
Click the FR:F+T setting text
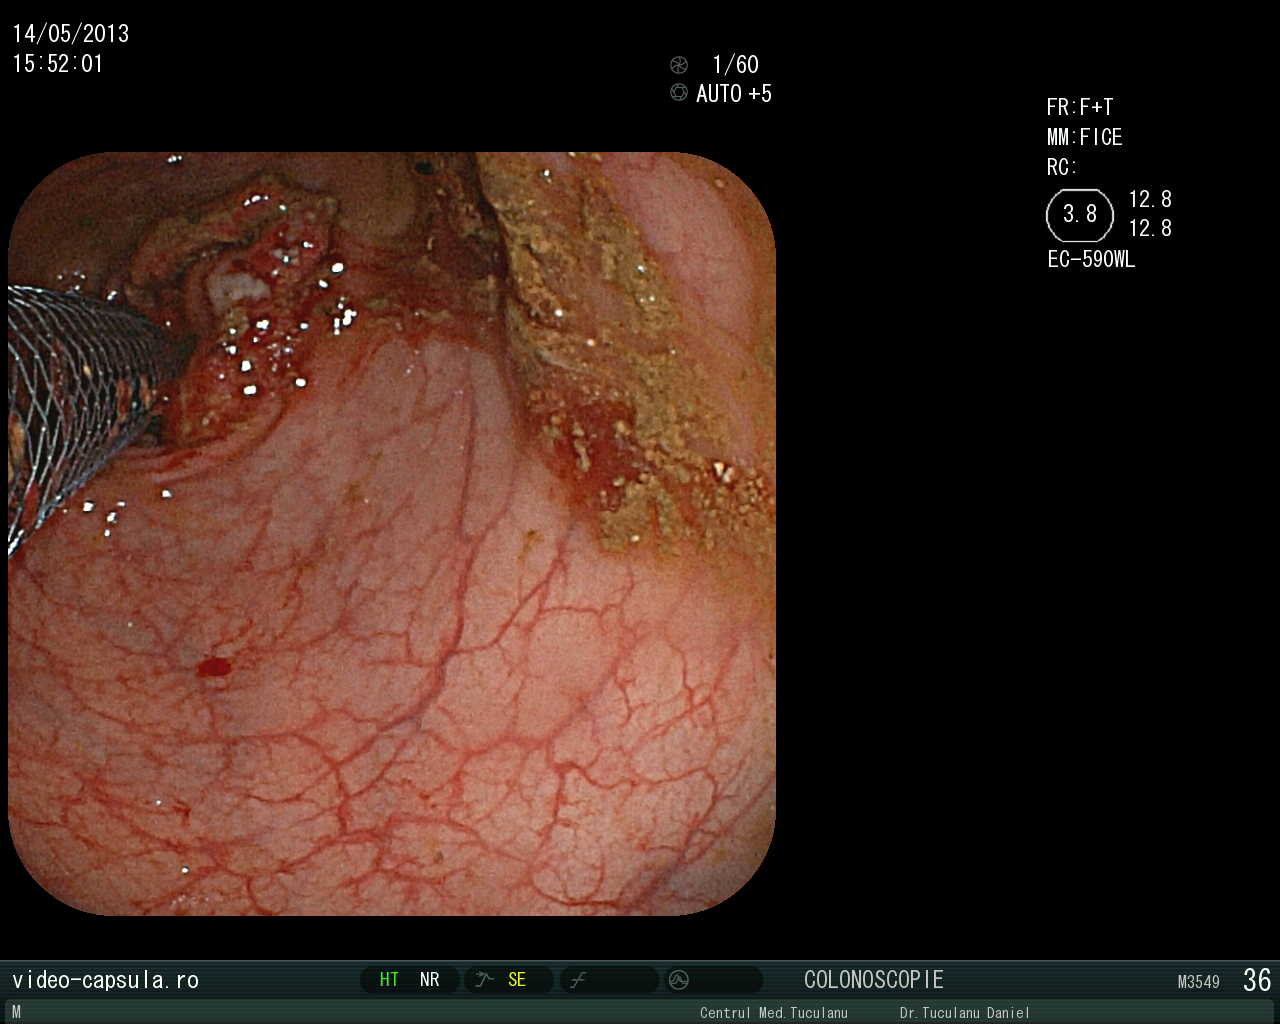click(x=1080, y=107)
